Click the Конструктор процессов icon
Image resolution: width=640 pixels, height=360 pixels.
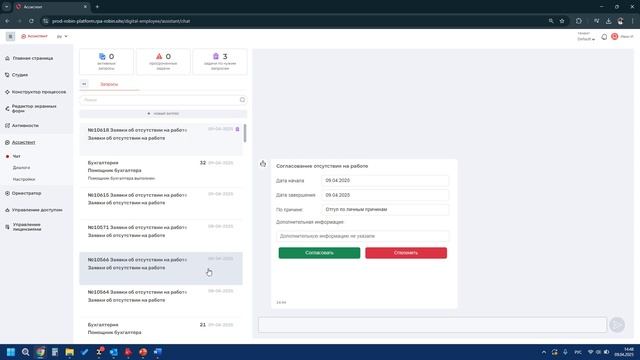(7, 92)
